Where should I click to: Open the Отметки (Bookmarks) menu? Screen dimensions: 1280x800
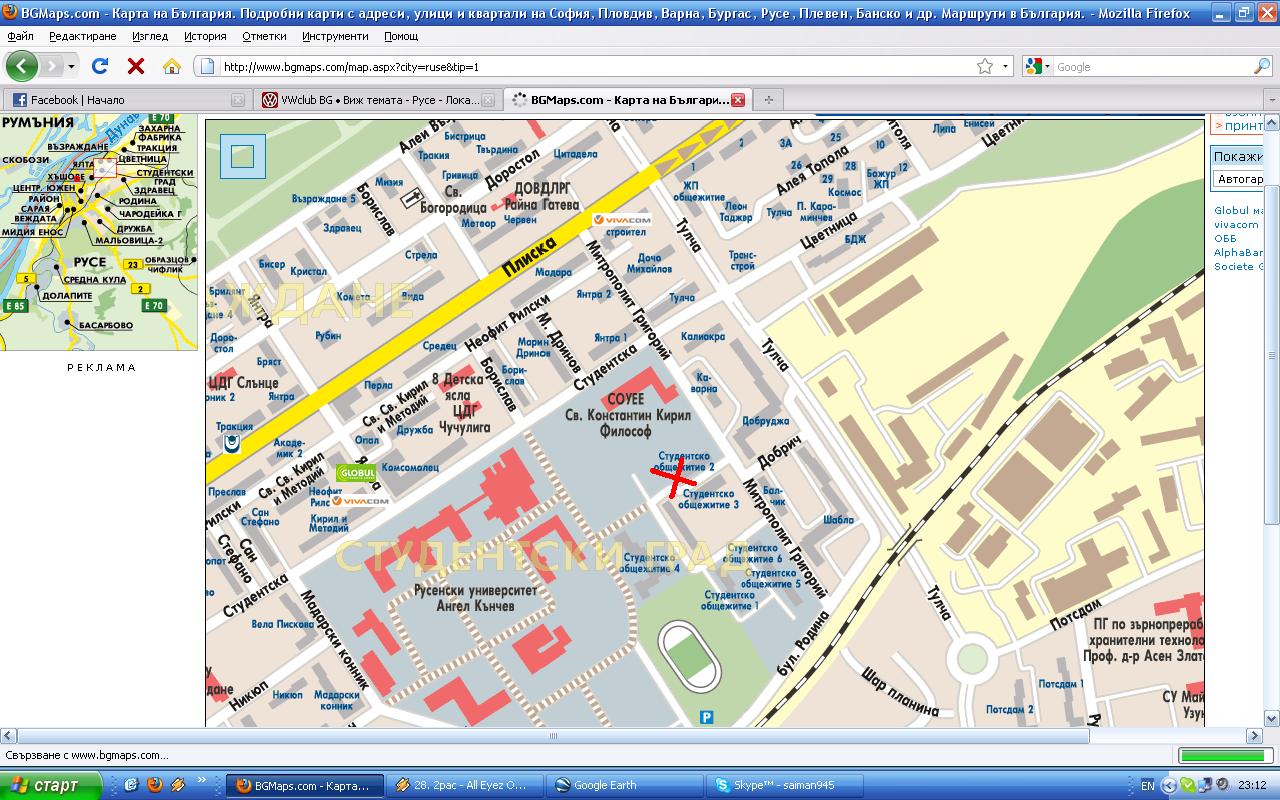coord(264,36)
